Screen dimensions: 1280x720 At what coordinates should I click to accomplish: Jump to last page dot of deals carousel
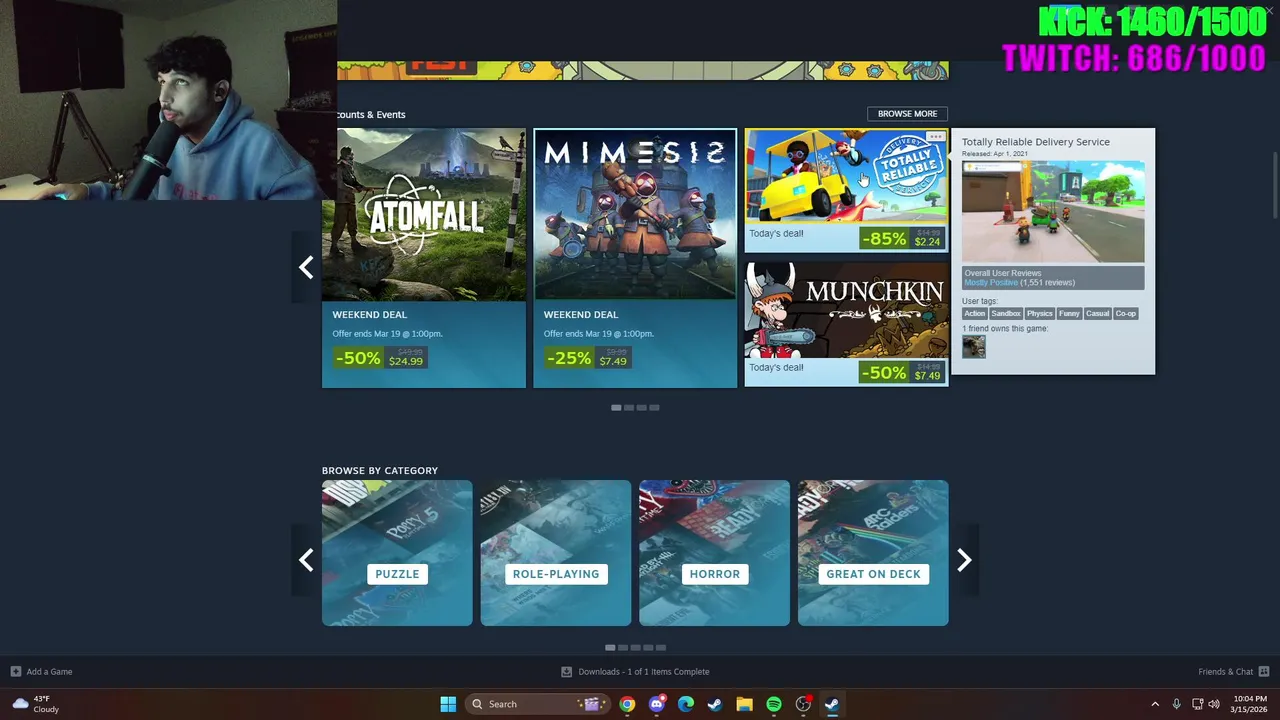click(x=654, y=408)
